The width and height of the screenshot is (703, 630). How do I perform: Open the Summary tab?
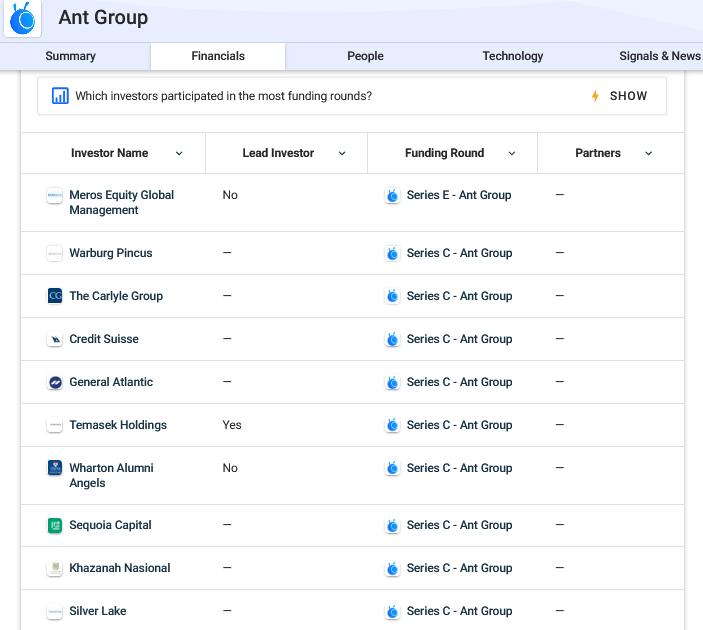point(70,56)
